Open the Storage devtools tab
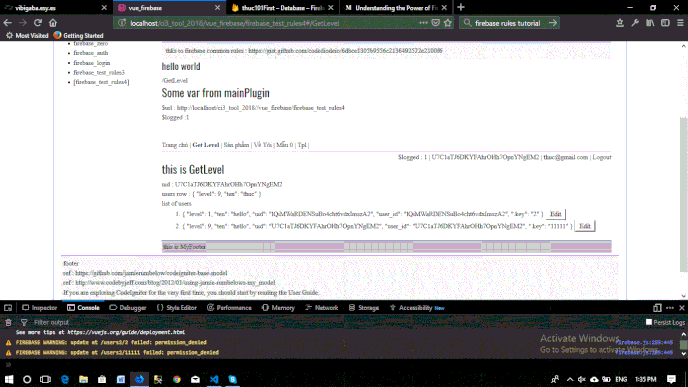This screenshot has width=688, height=387. (364, 308)
